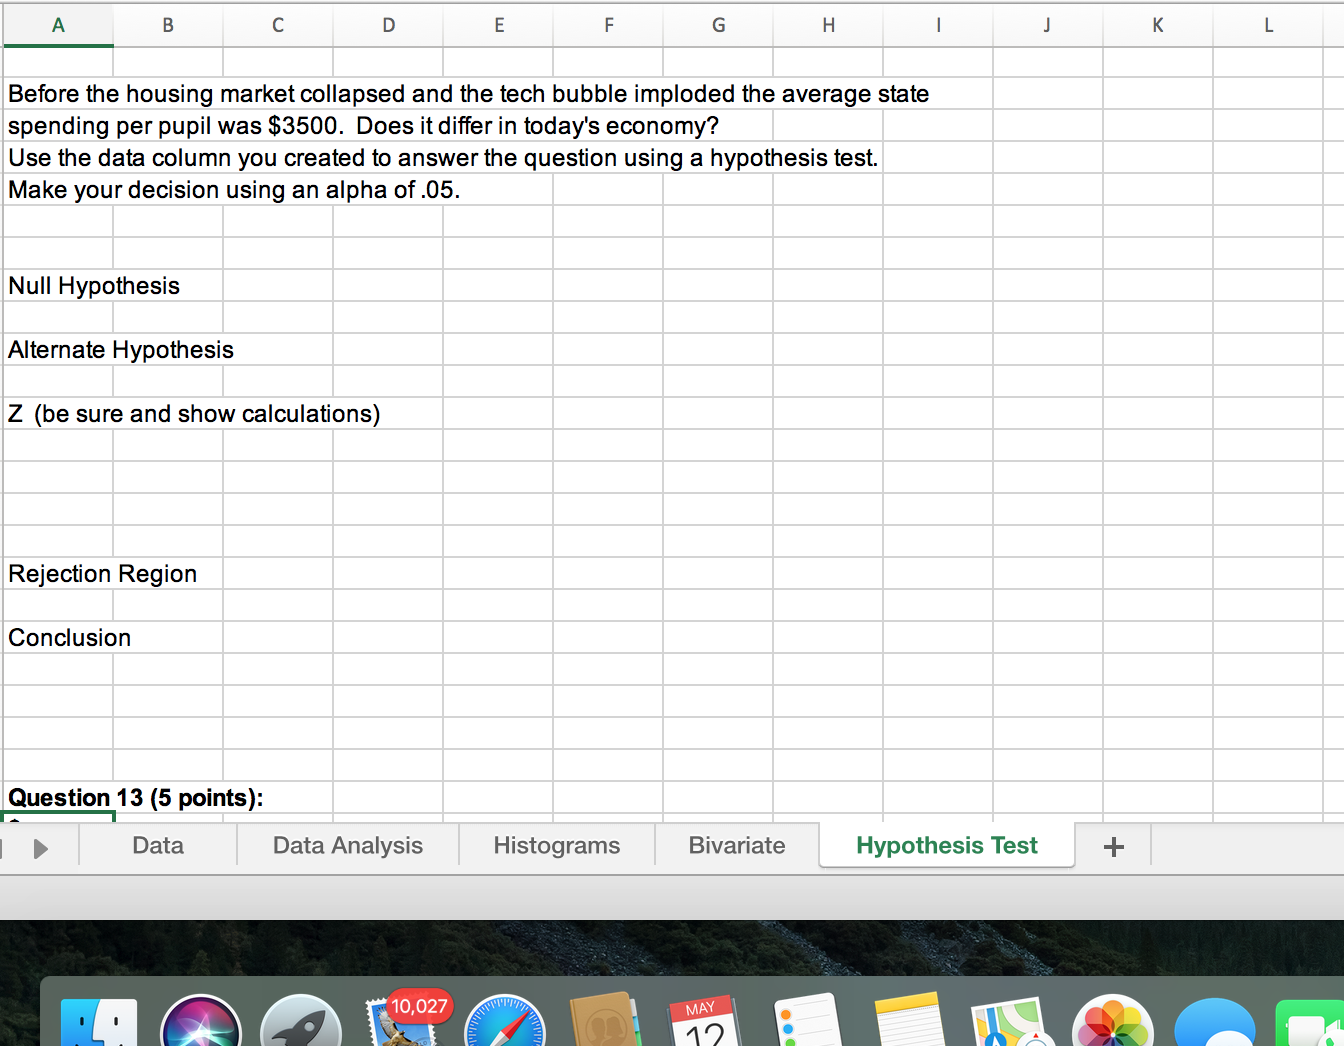Add a new sheet with plus button

point(1114,847)
